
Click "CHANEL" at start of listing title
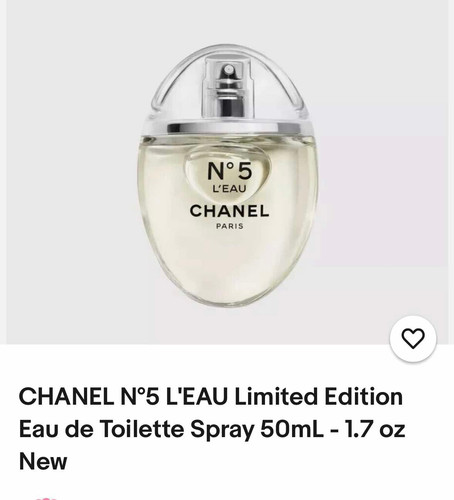tap(66, 397)
